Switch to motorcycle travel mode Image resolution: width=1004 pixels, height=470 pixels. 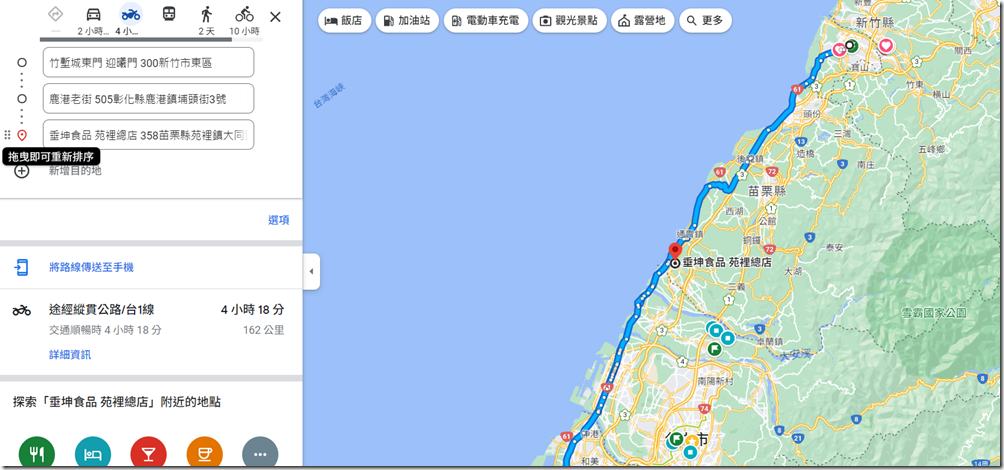tap(131, 13)
